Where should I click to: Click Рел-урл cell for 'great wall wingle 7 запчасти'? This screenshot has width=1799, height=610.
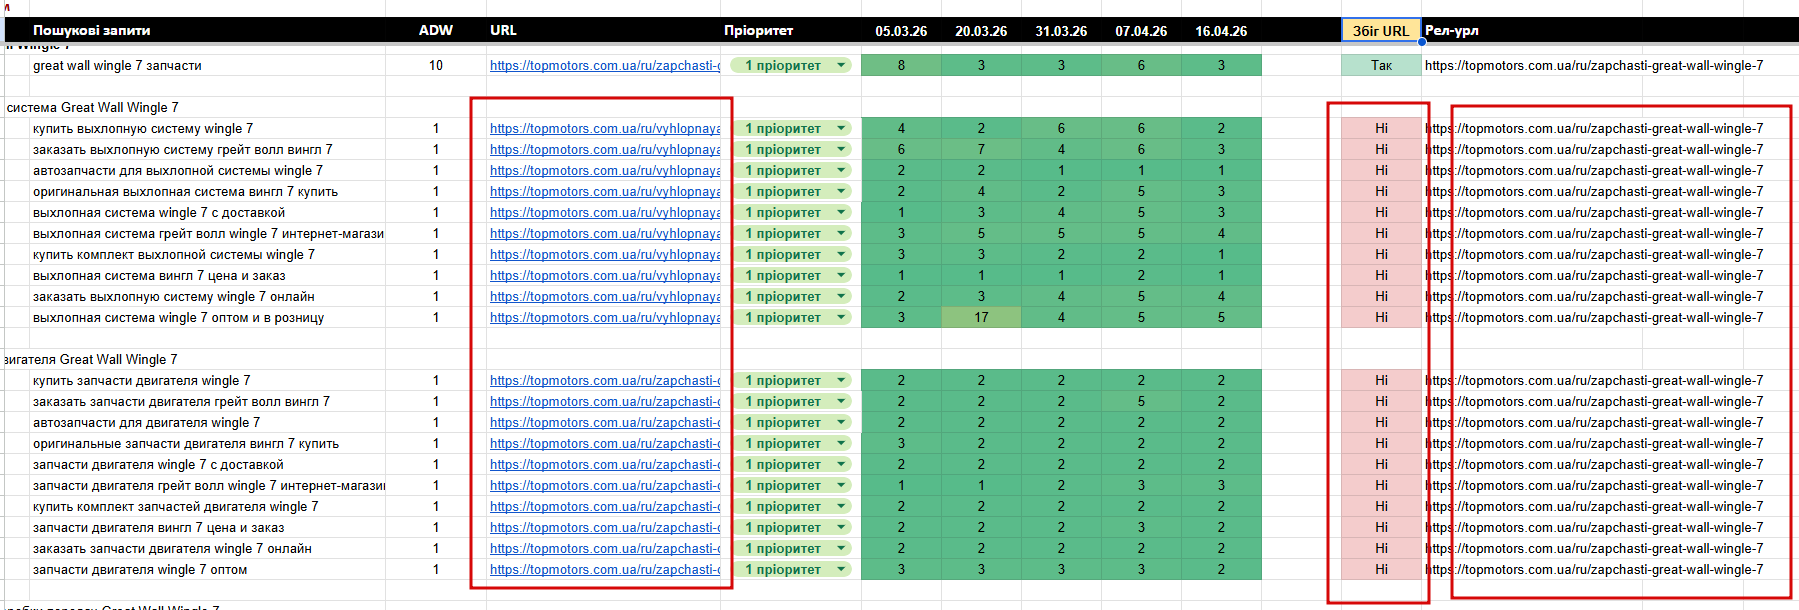point(1594,65)
